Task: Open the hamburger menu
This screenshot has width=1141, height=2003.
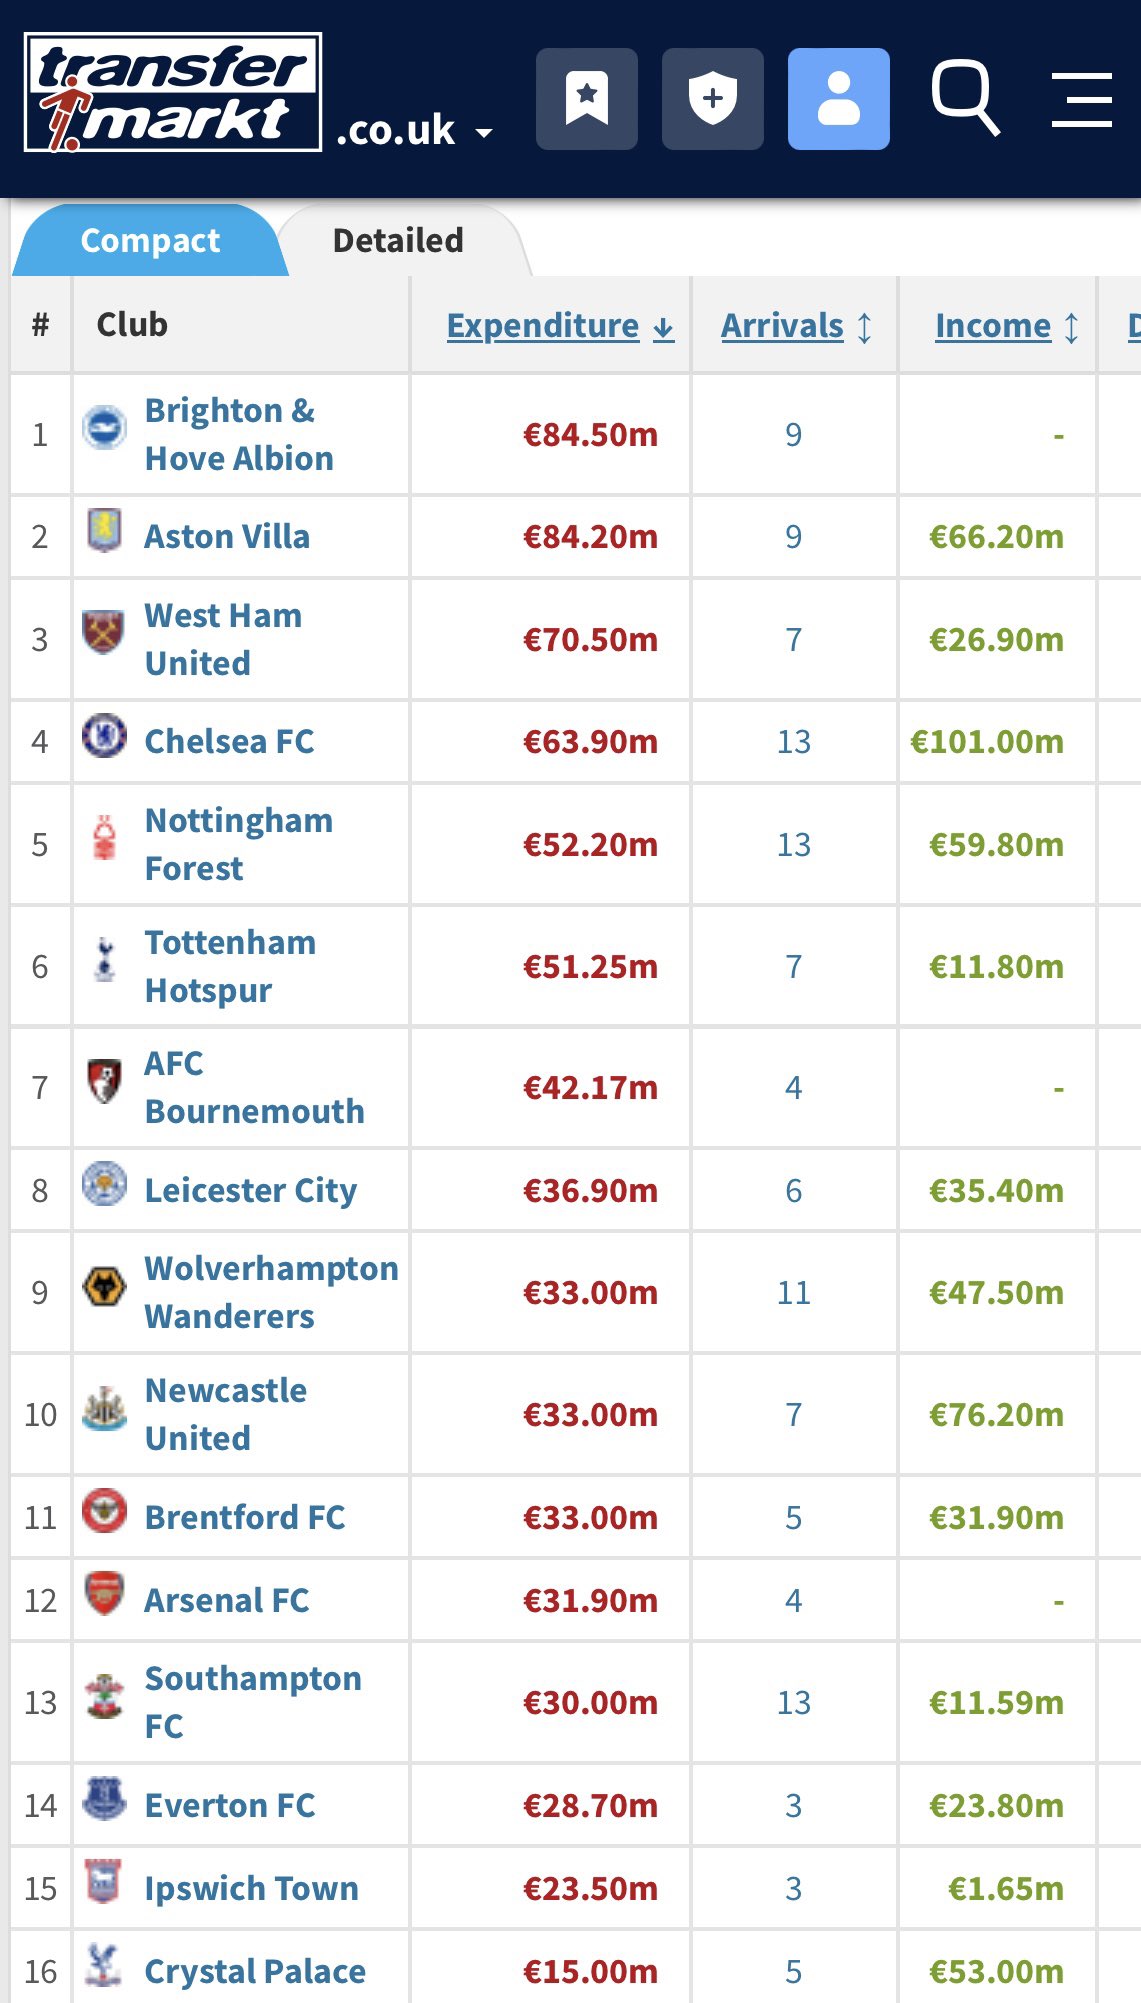Action: [x=1082, y=99]
